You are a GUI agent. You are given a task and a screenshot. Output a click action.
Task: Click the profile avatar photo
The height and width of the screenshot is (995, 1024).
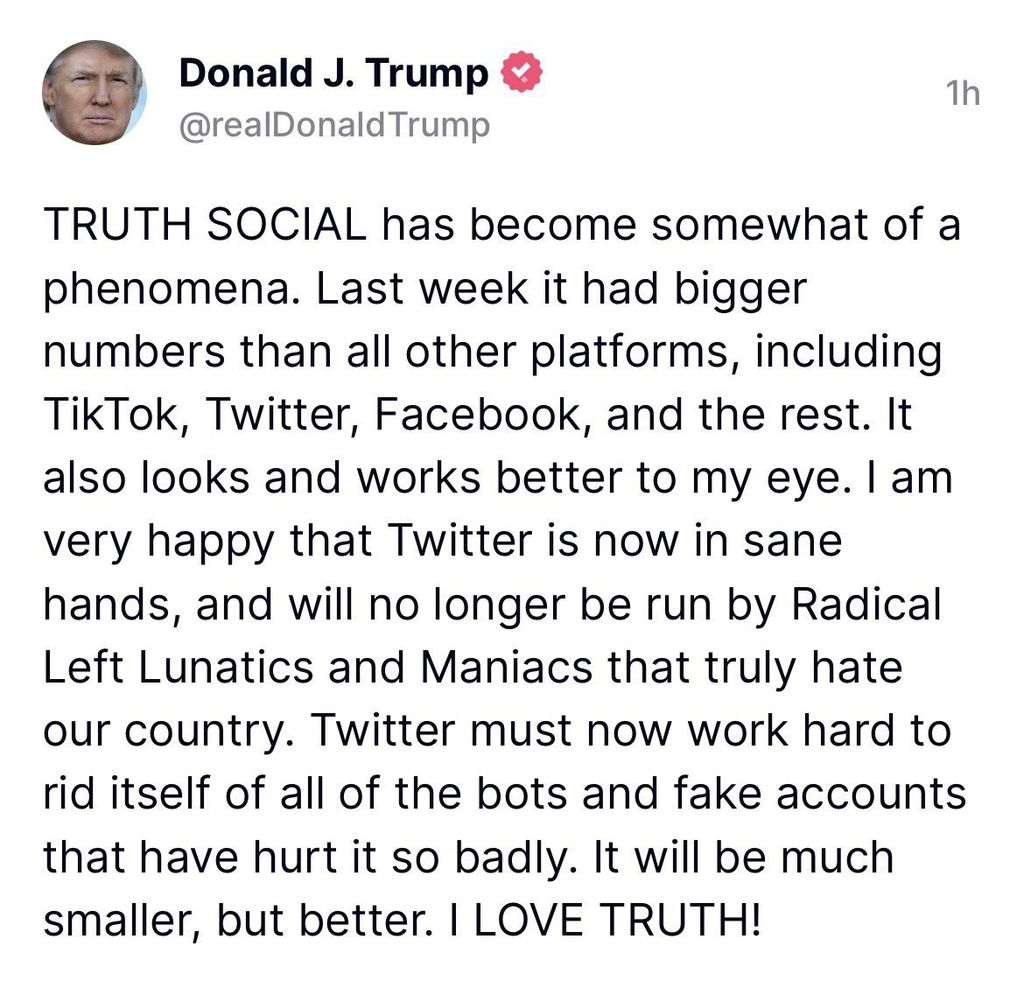coord(94,93)
